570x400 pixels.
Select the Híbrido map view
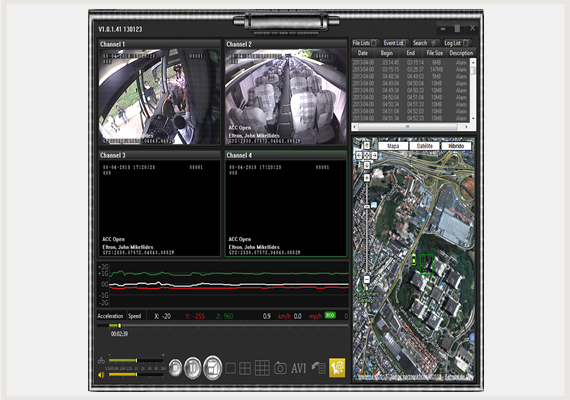click(x=456, y=146)
